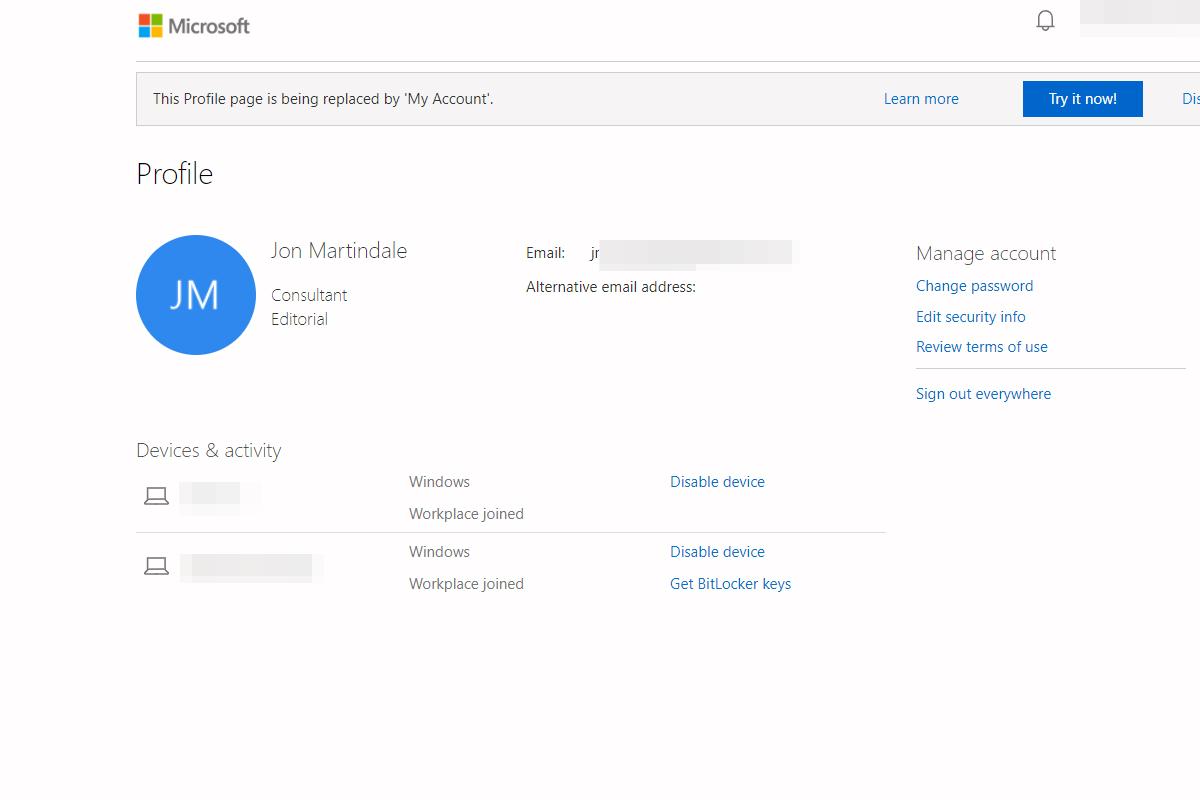Disable the first listed Windows device

[x=717, y=482]
